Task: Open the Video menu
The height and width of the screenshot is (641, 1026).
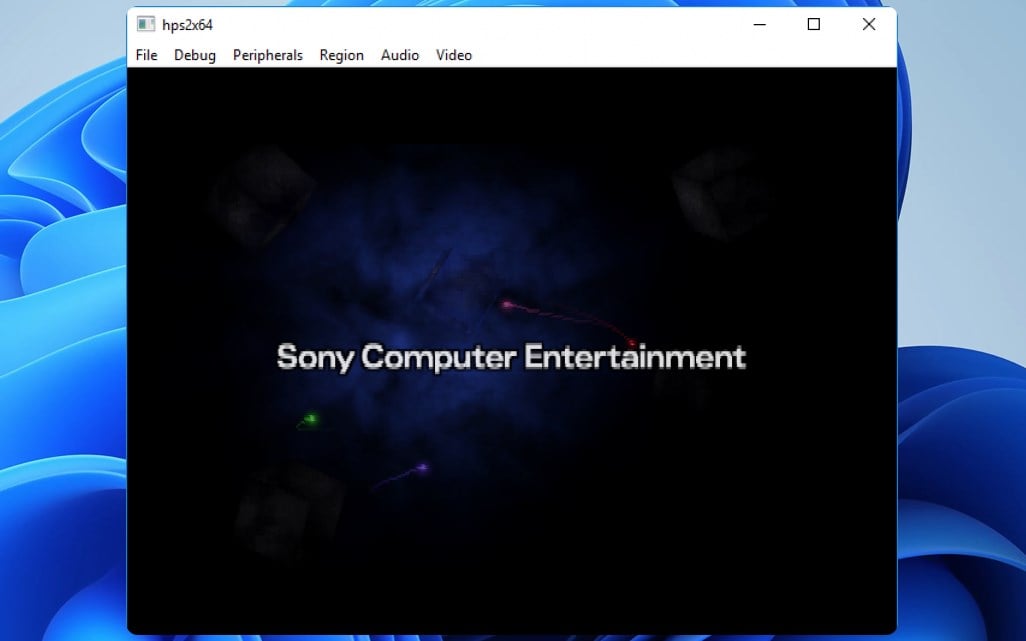Action: coord(454,55)
